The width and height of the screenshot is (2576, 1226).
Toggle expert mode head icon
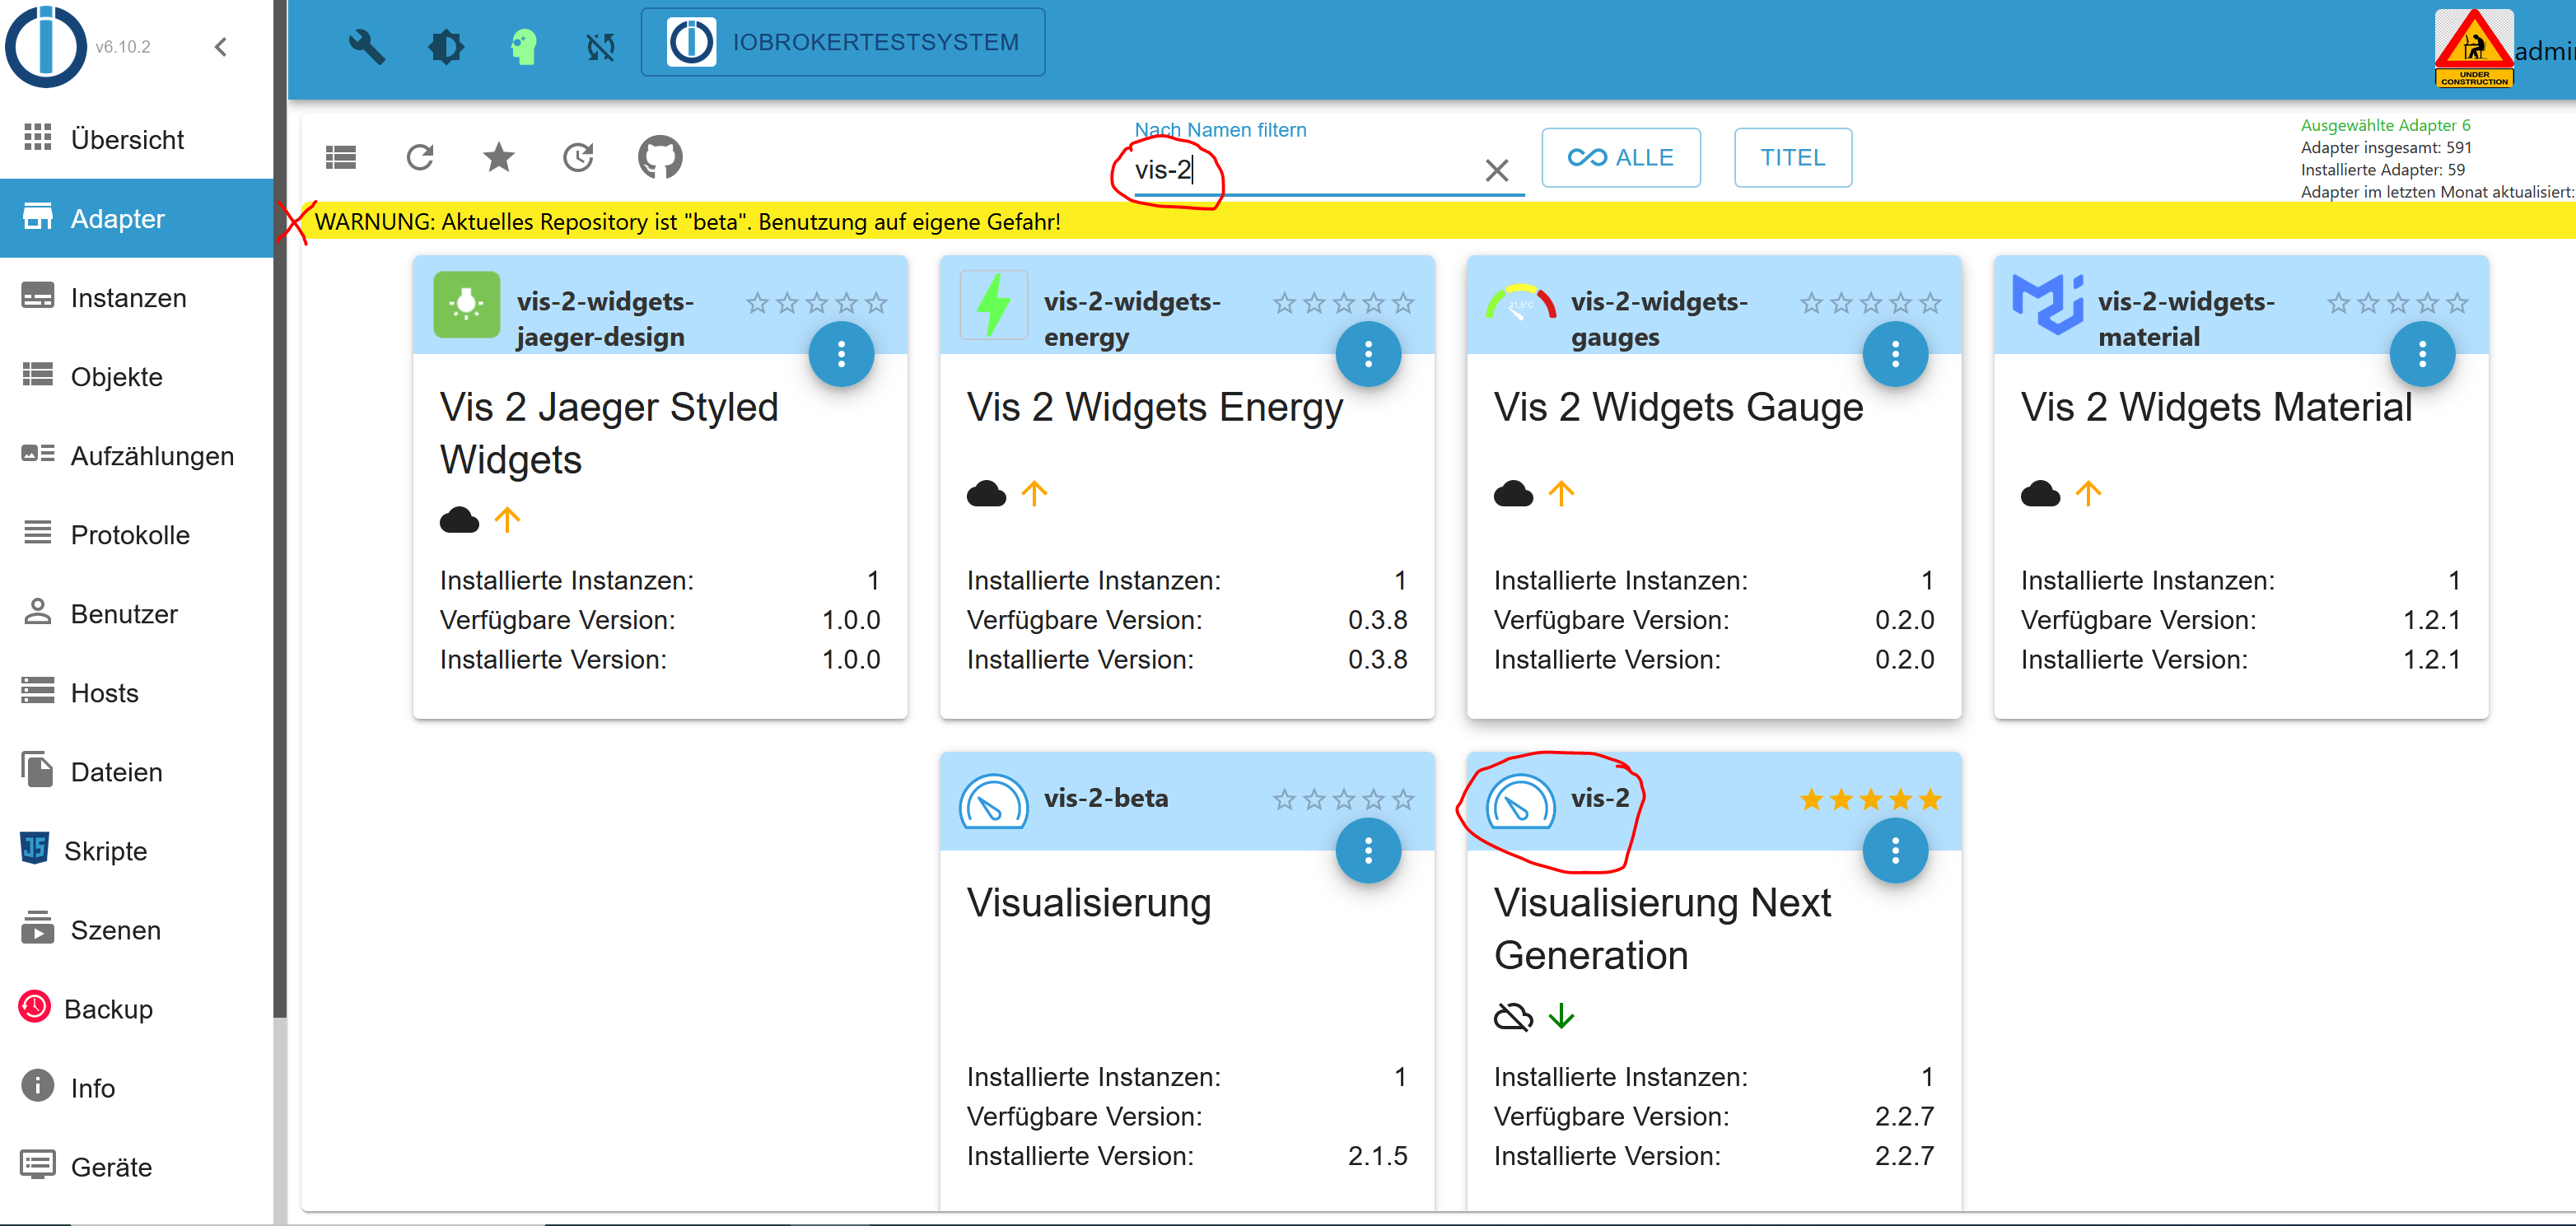point(523,45)
